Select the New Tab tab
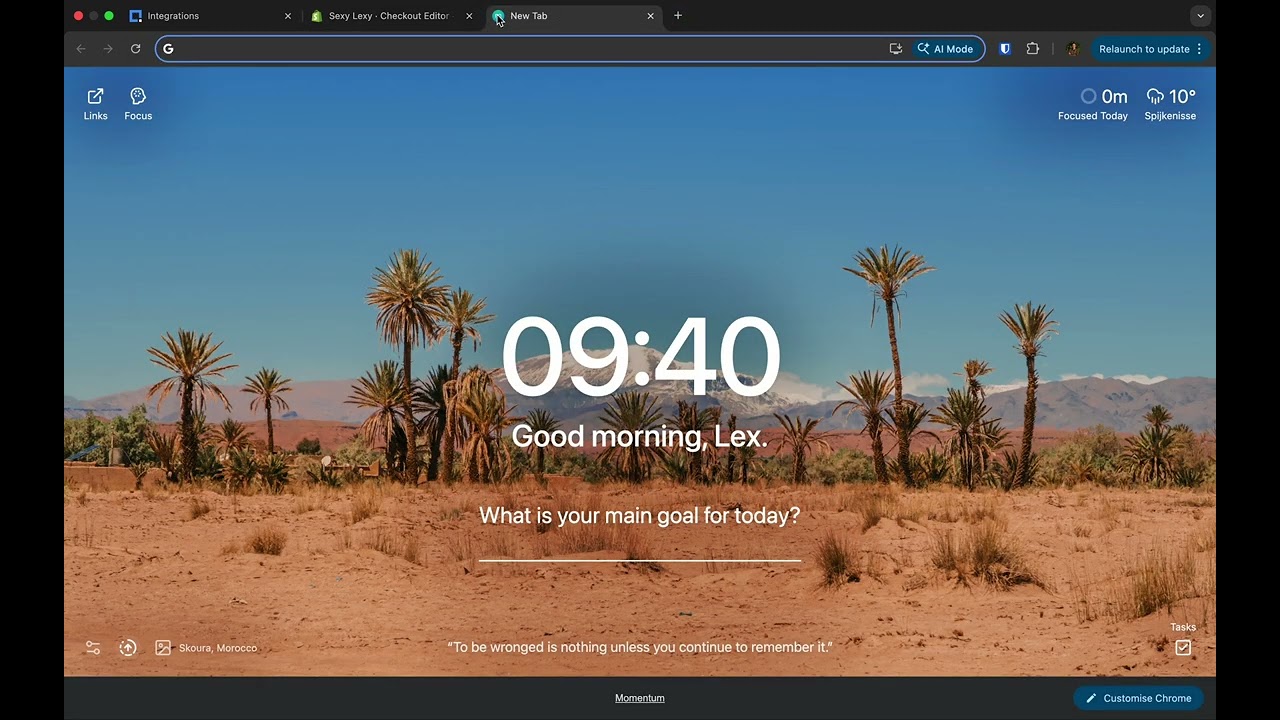Screen dimensions: 1280x720 572,16
